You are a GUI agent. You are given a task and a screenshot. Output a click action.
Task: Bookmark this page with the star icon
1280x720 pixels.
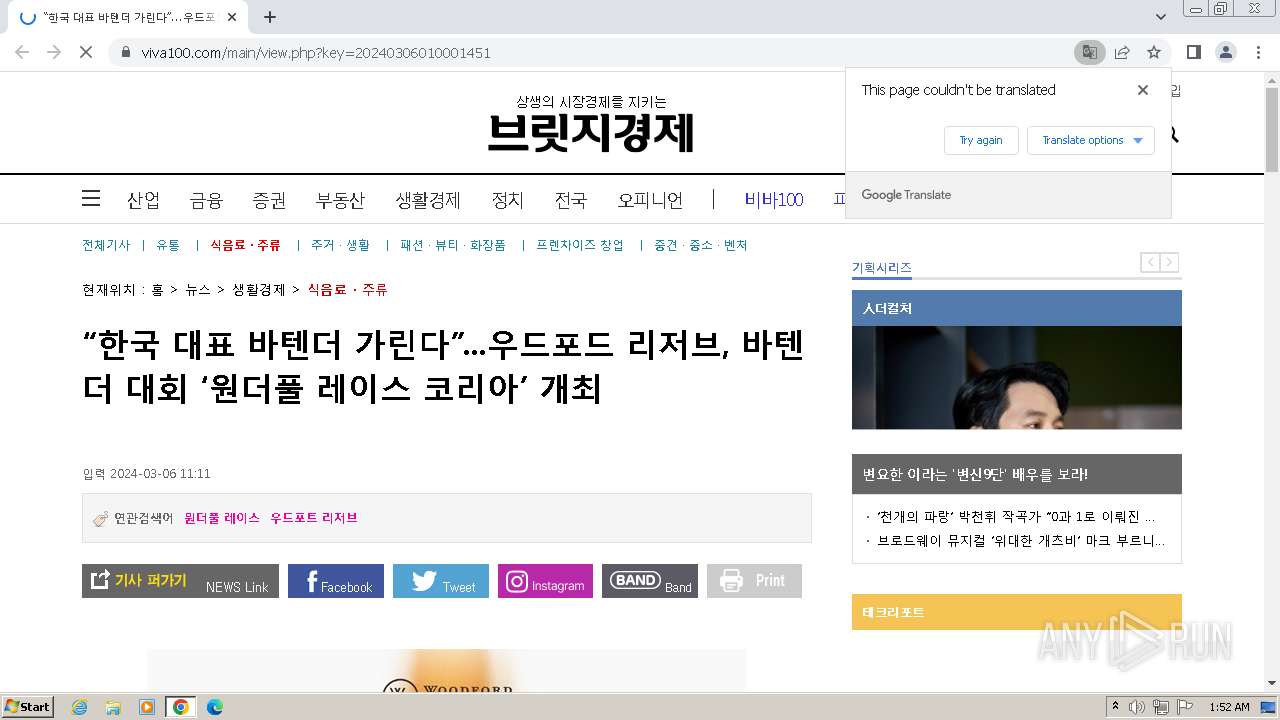tap(1154, 52)
